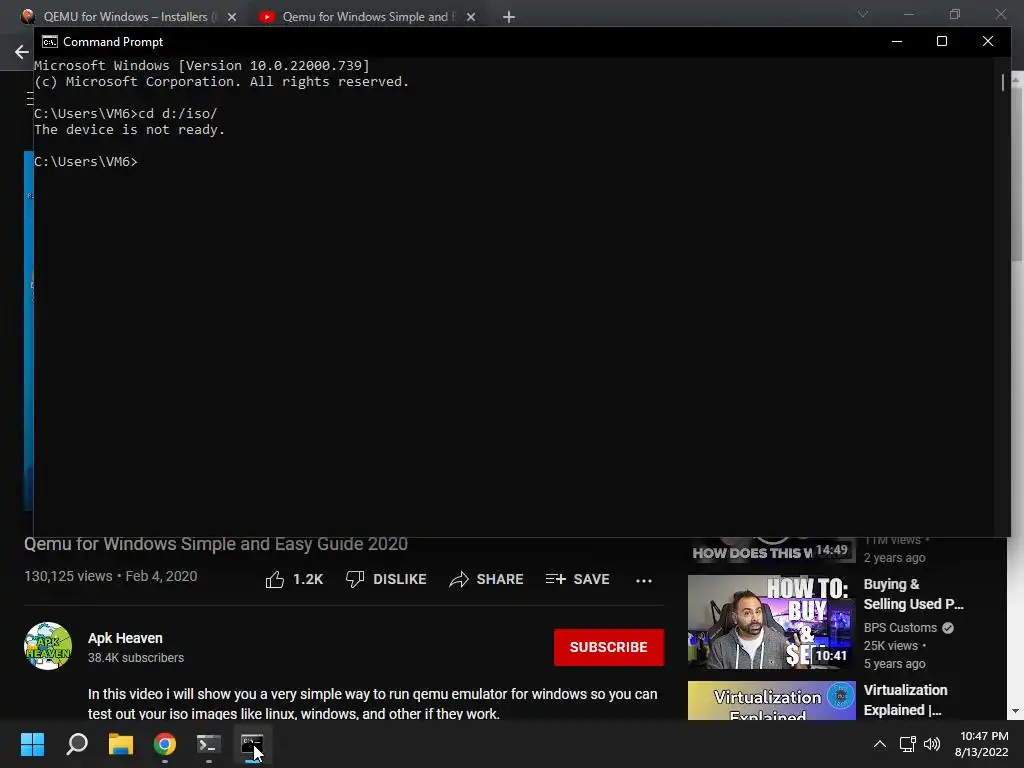
Task: Show hidden system tray icons
Action: (x=880, y=744)
